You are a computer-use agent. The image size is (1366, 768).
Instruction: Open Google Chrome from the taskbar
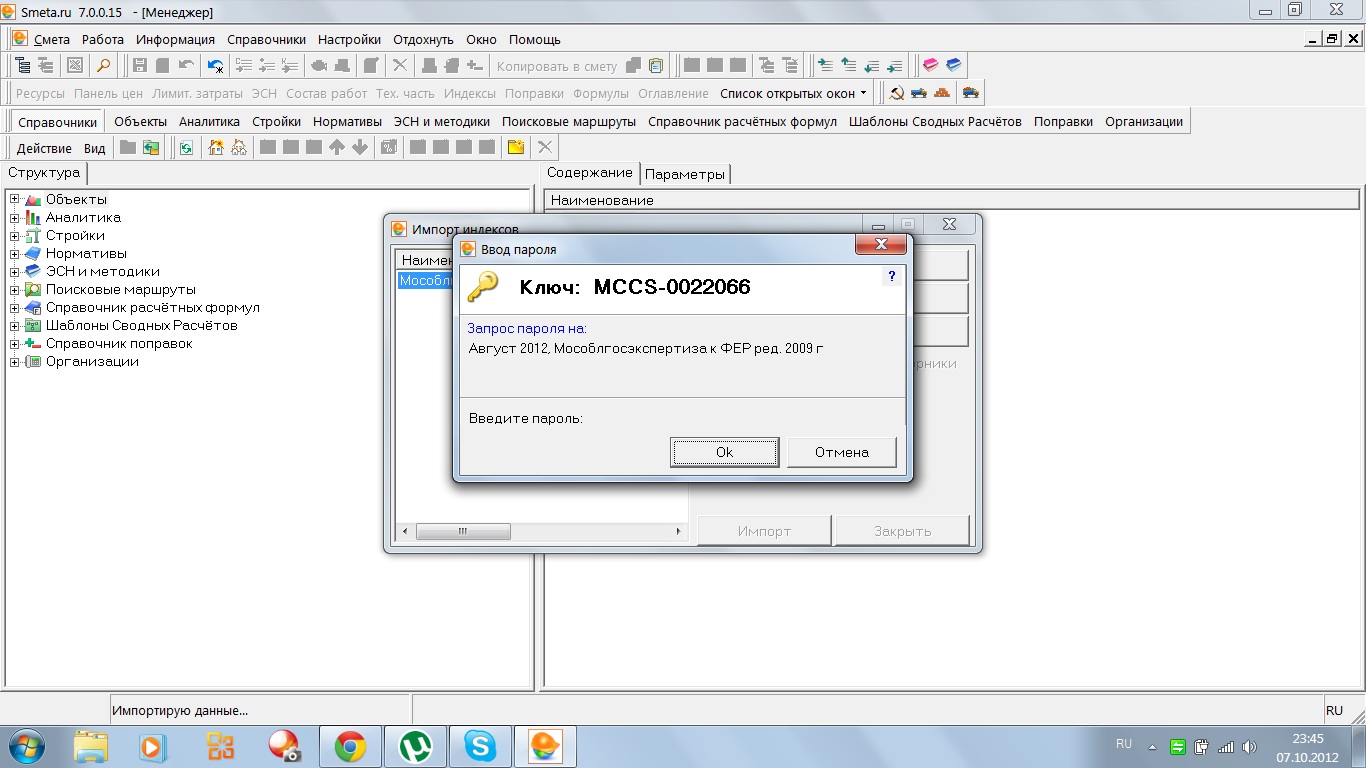click(350, 746)
